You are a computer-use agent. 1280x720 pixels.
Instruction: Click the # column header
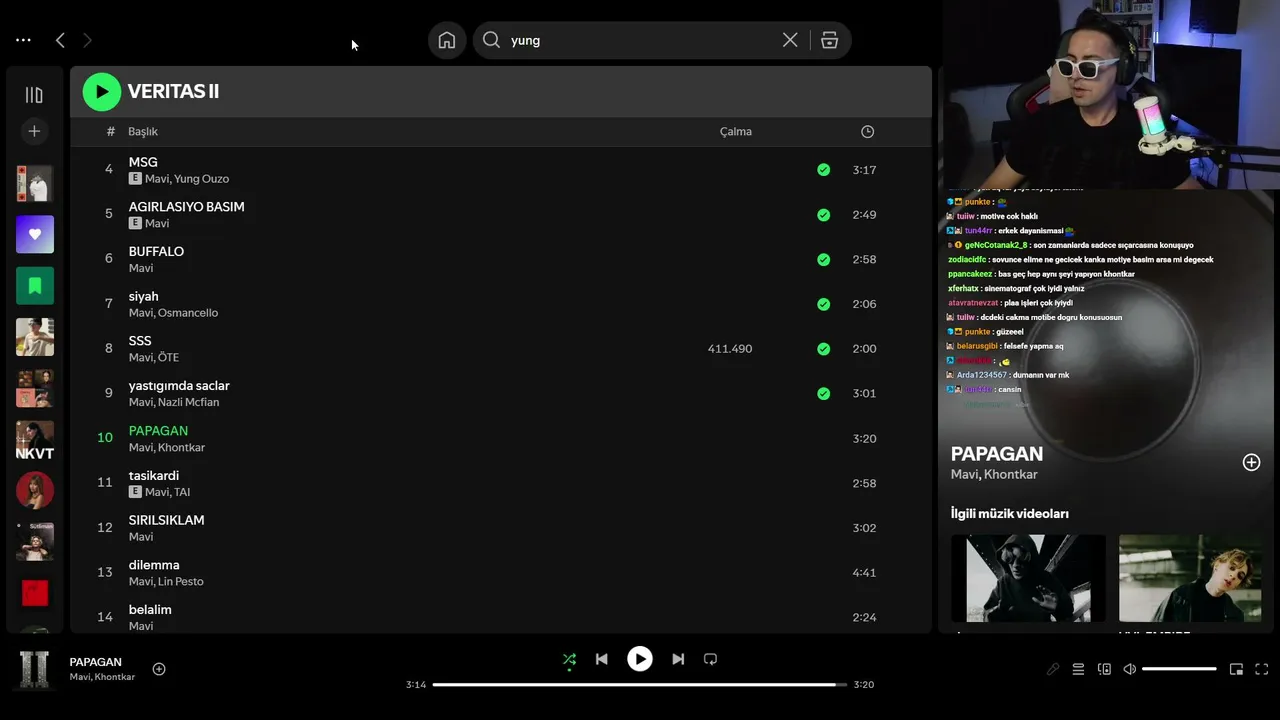click(110, 132)
